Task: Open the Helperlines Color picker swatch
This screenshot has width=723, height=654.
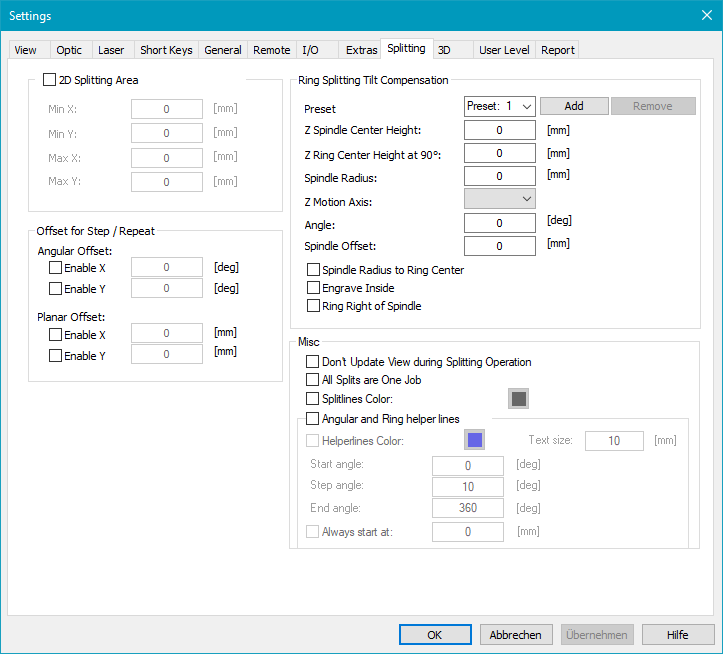Action: pyautogui.click(x=474, y=440)
